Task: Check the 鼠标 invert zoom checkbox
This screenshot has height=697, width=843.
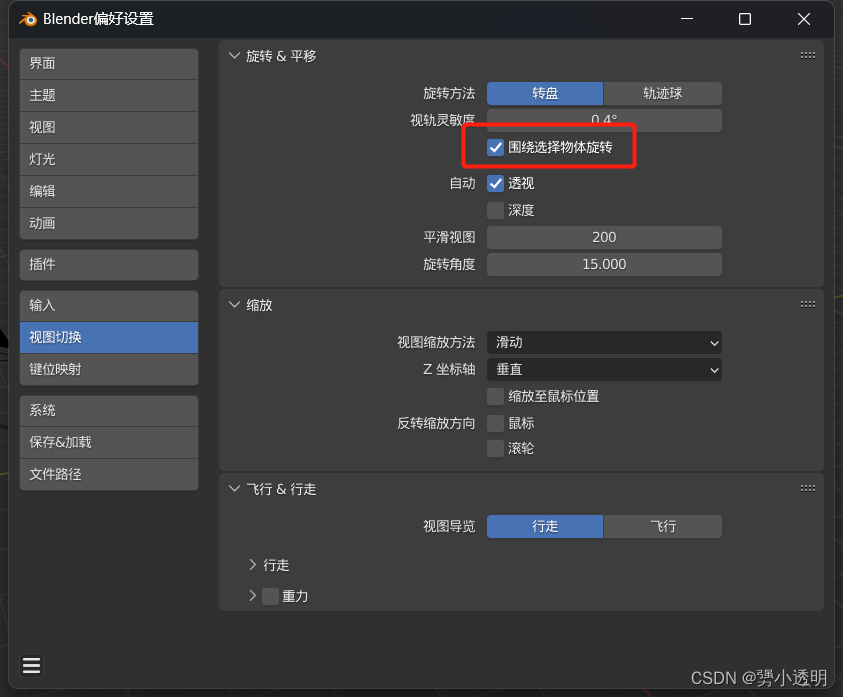Action: point(495,423)
